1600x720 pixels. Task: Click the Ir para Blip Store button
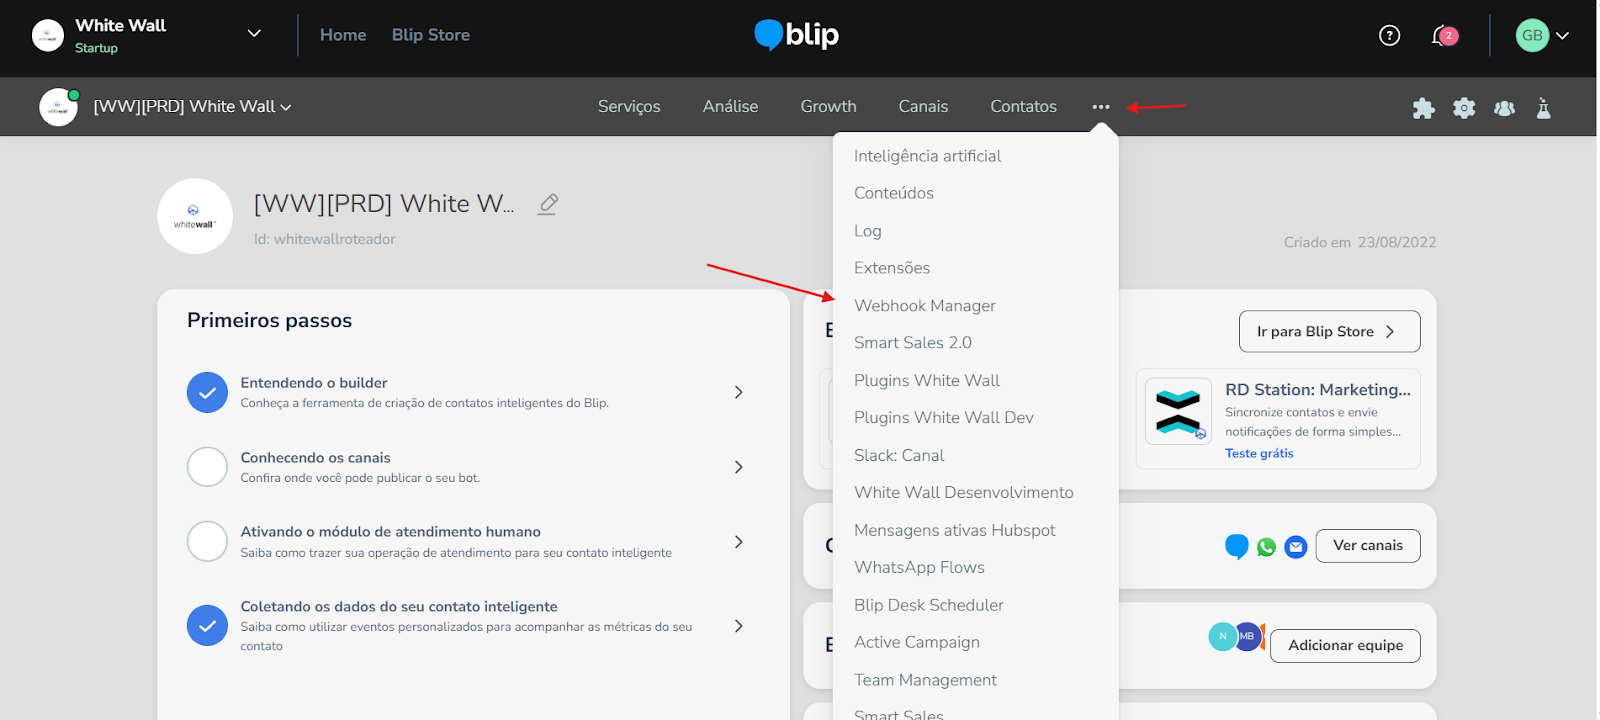click(1329, 332)
